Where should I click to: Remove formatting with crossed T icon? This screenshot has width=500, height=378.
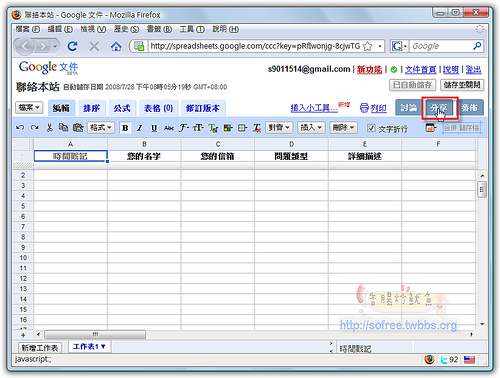pyautogui.click(x=257, y=128)
